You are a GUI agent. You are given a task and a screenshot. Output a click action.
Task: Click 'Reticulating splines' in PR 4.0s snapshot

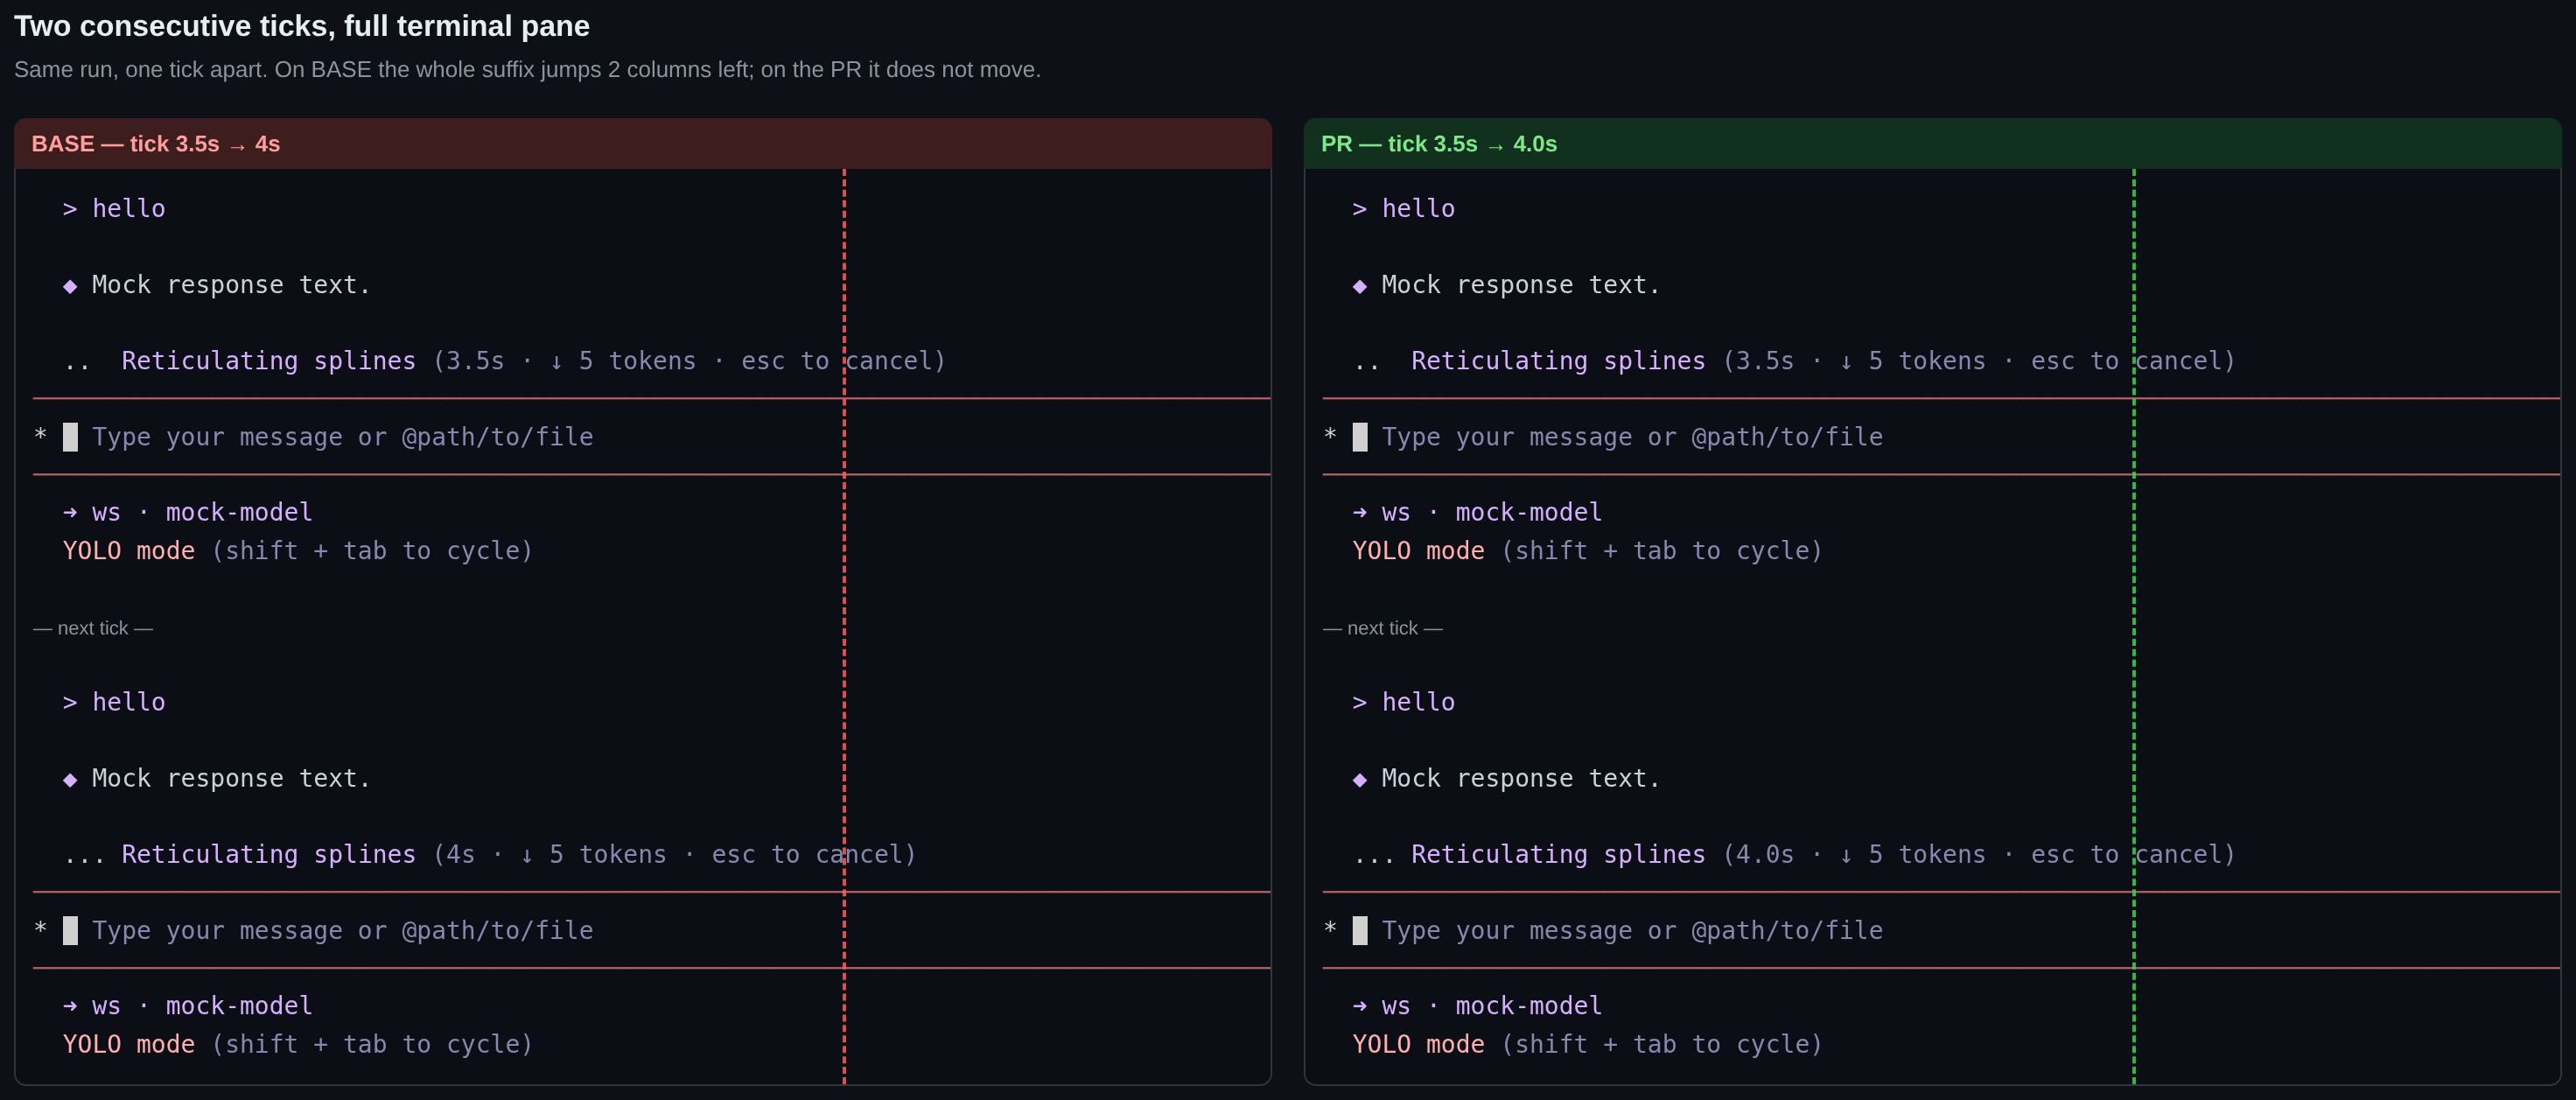point(1558,854)
